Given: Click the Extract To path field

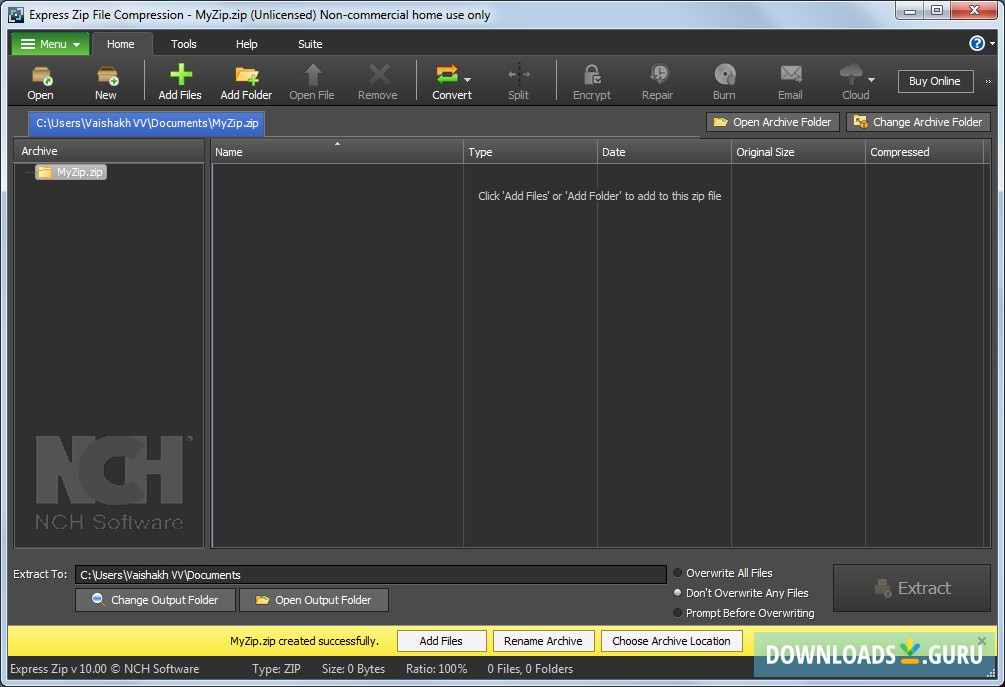Looking at the screenshot, I should [370, 574].
